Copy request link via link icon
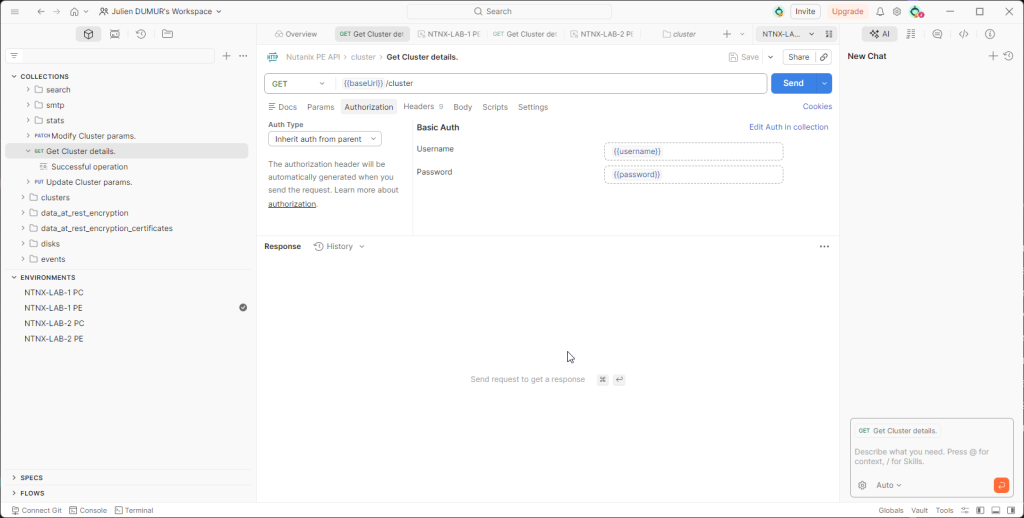Image resolution: width=1024 pixels, height=518 pixels. 824,57
